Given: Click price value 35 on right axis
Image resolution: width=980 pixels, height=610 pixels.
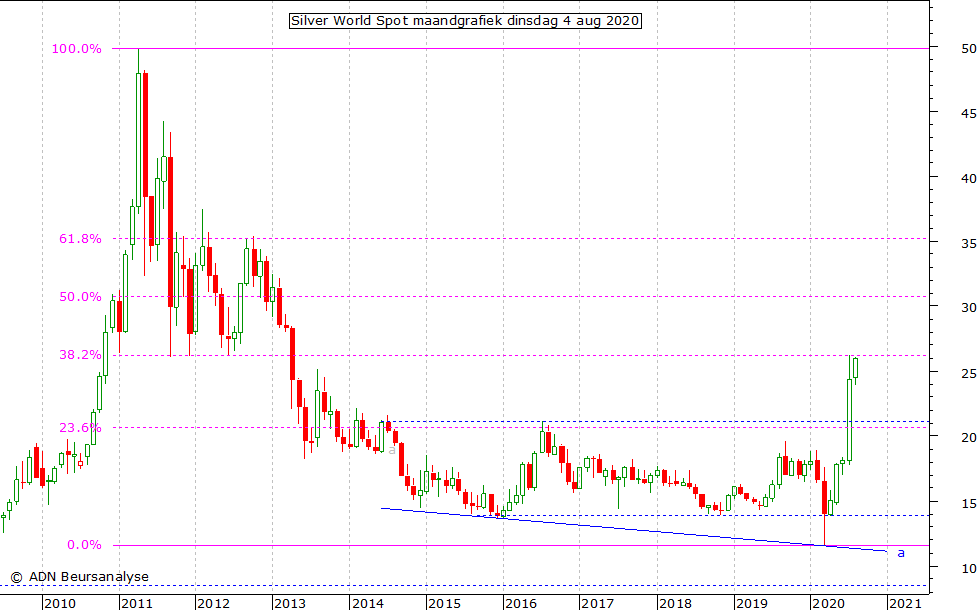Looking at the screenshot, I should coord(969,244).
